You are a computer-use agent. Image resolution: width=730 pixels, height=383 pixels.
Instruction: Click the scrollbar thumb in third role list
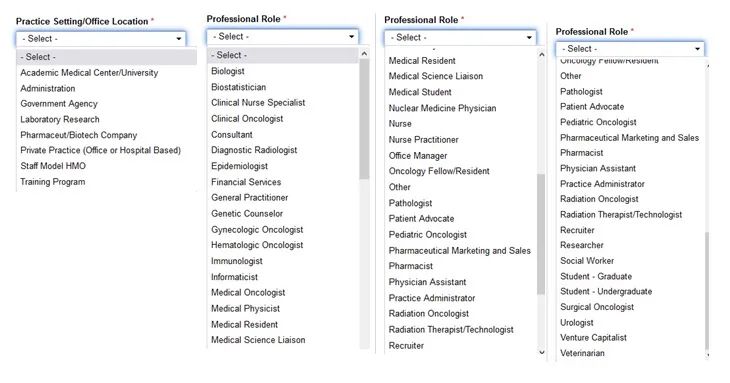(x=541, y=234)
